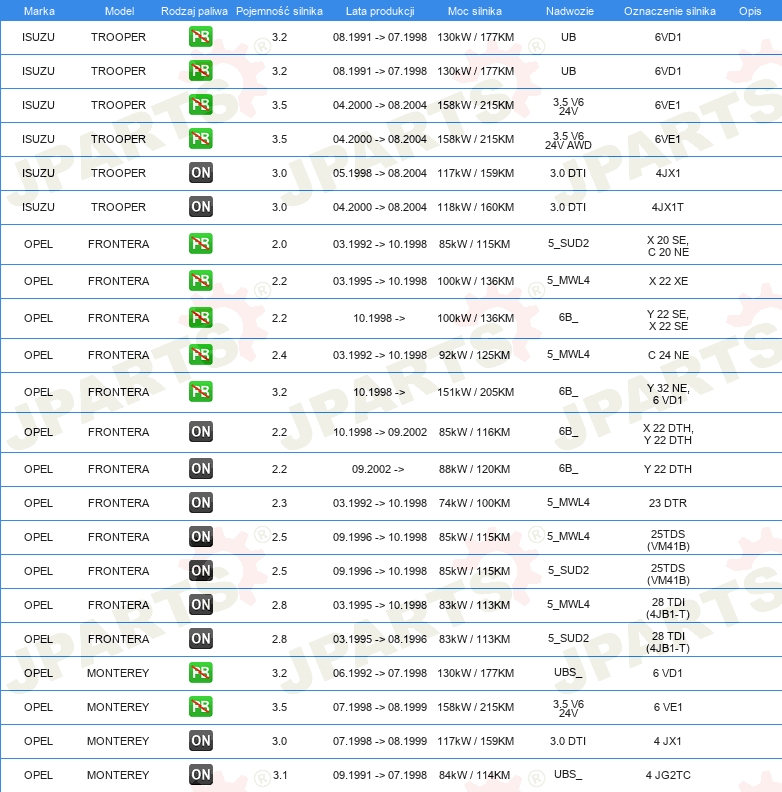
Task: Select the engine code cell '23 DTR'
Action: click(667, 504)
